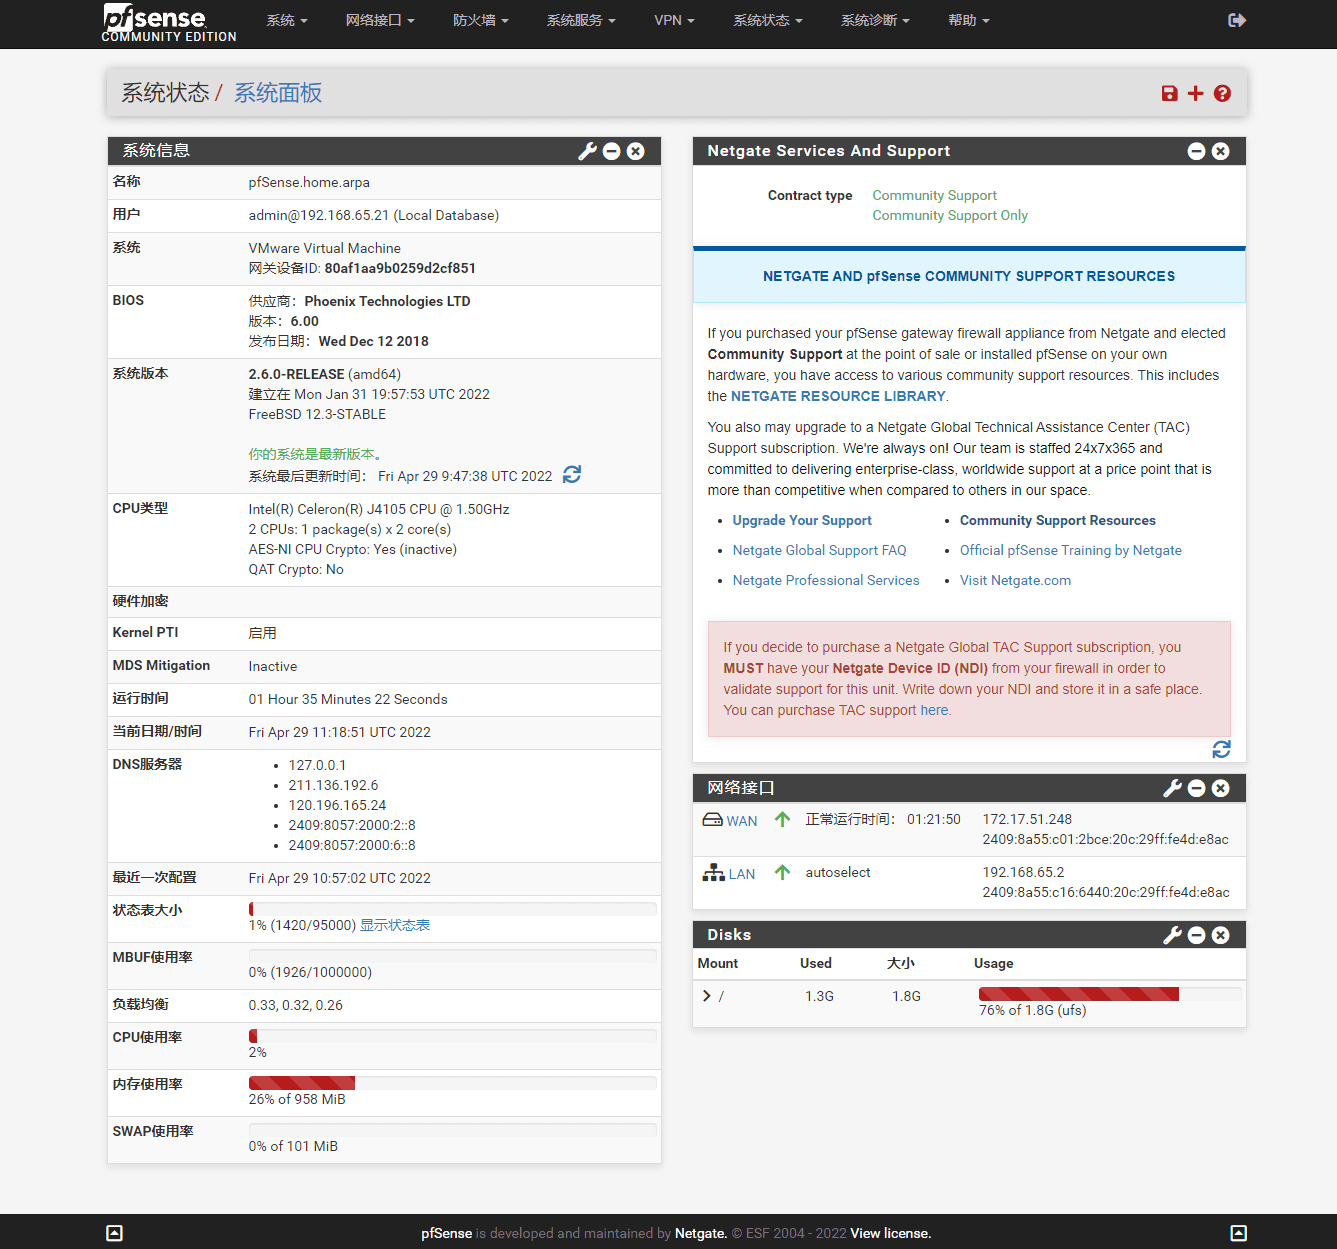Viewport: 1337px width, 1249px height.
Task: Open the Disks widget wrench settings
Action: (x=1172, y=935)
